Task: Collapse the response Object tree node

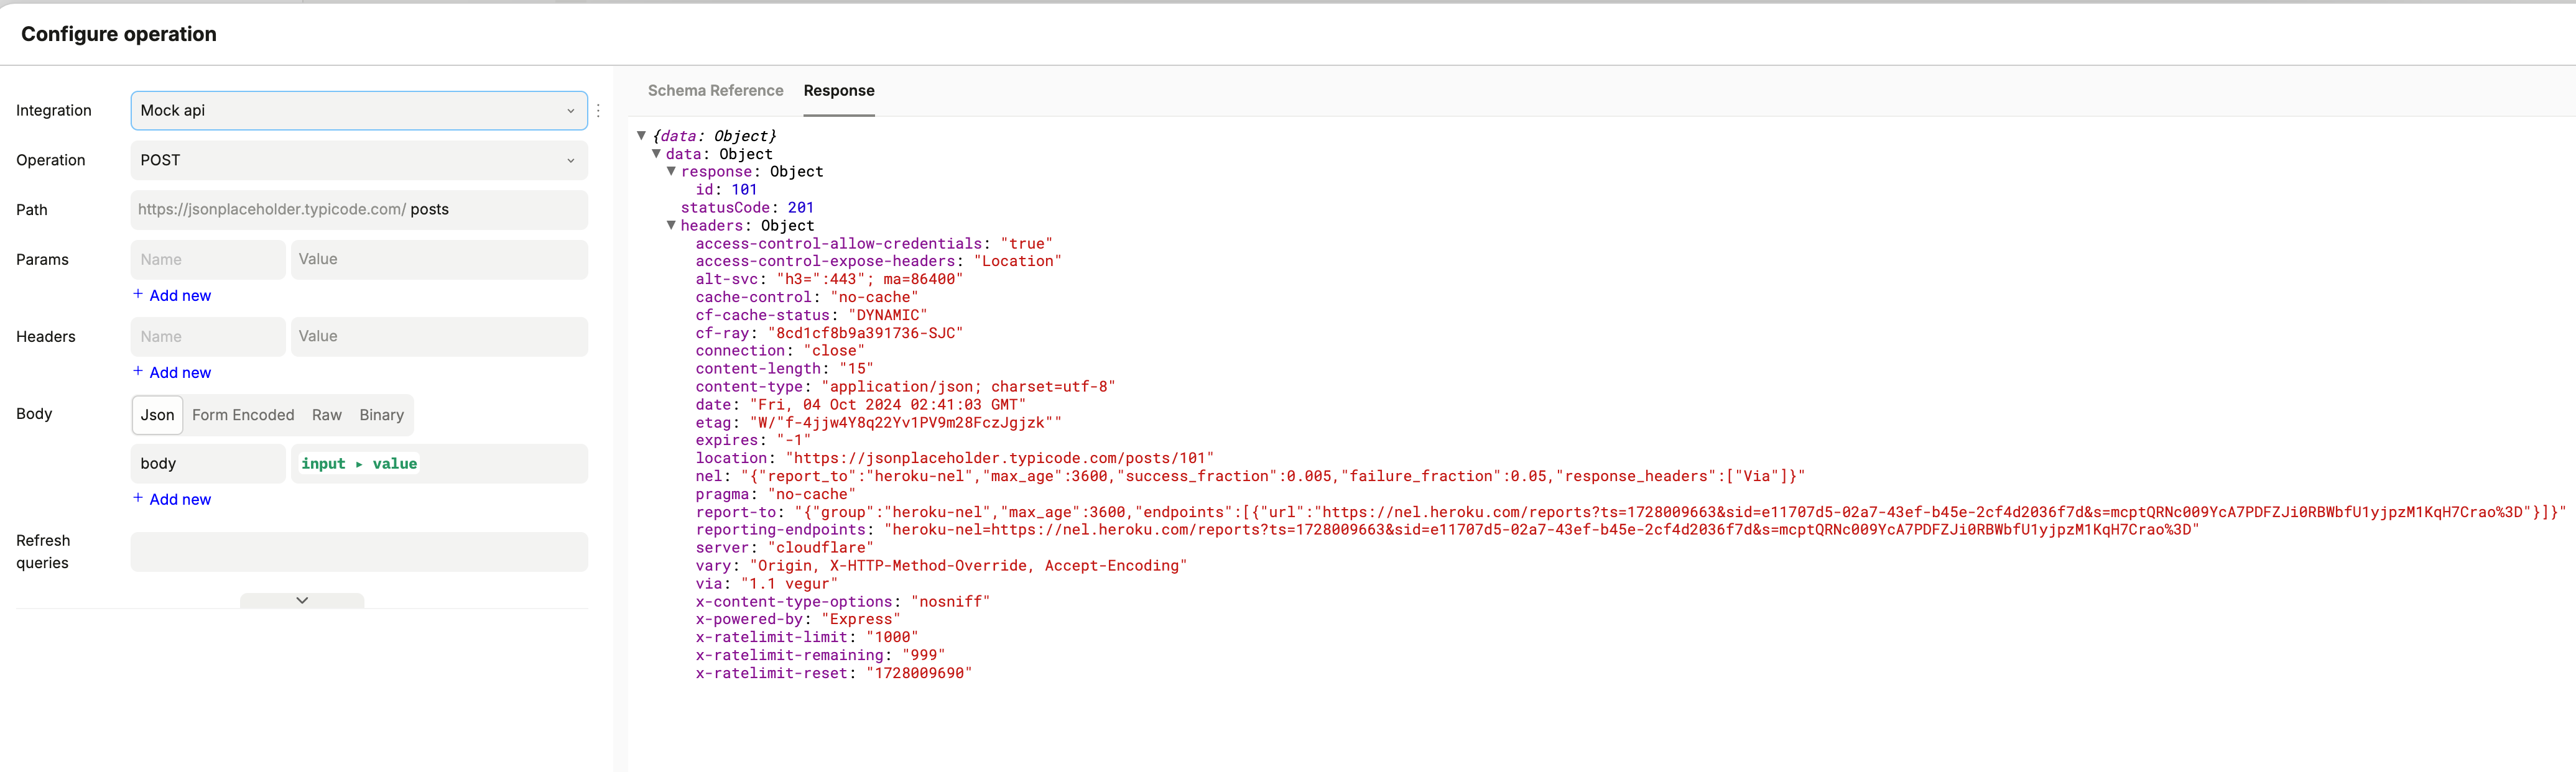Action: [x=672, y=172]
